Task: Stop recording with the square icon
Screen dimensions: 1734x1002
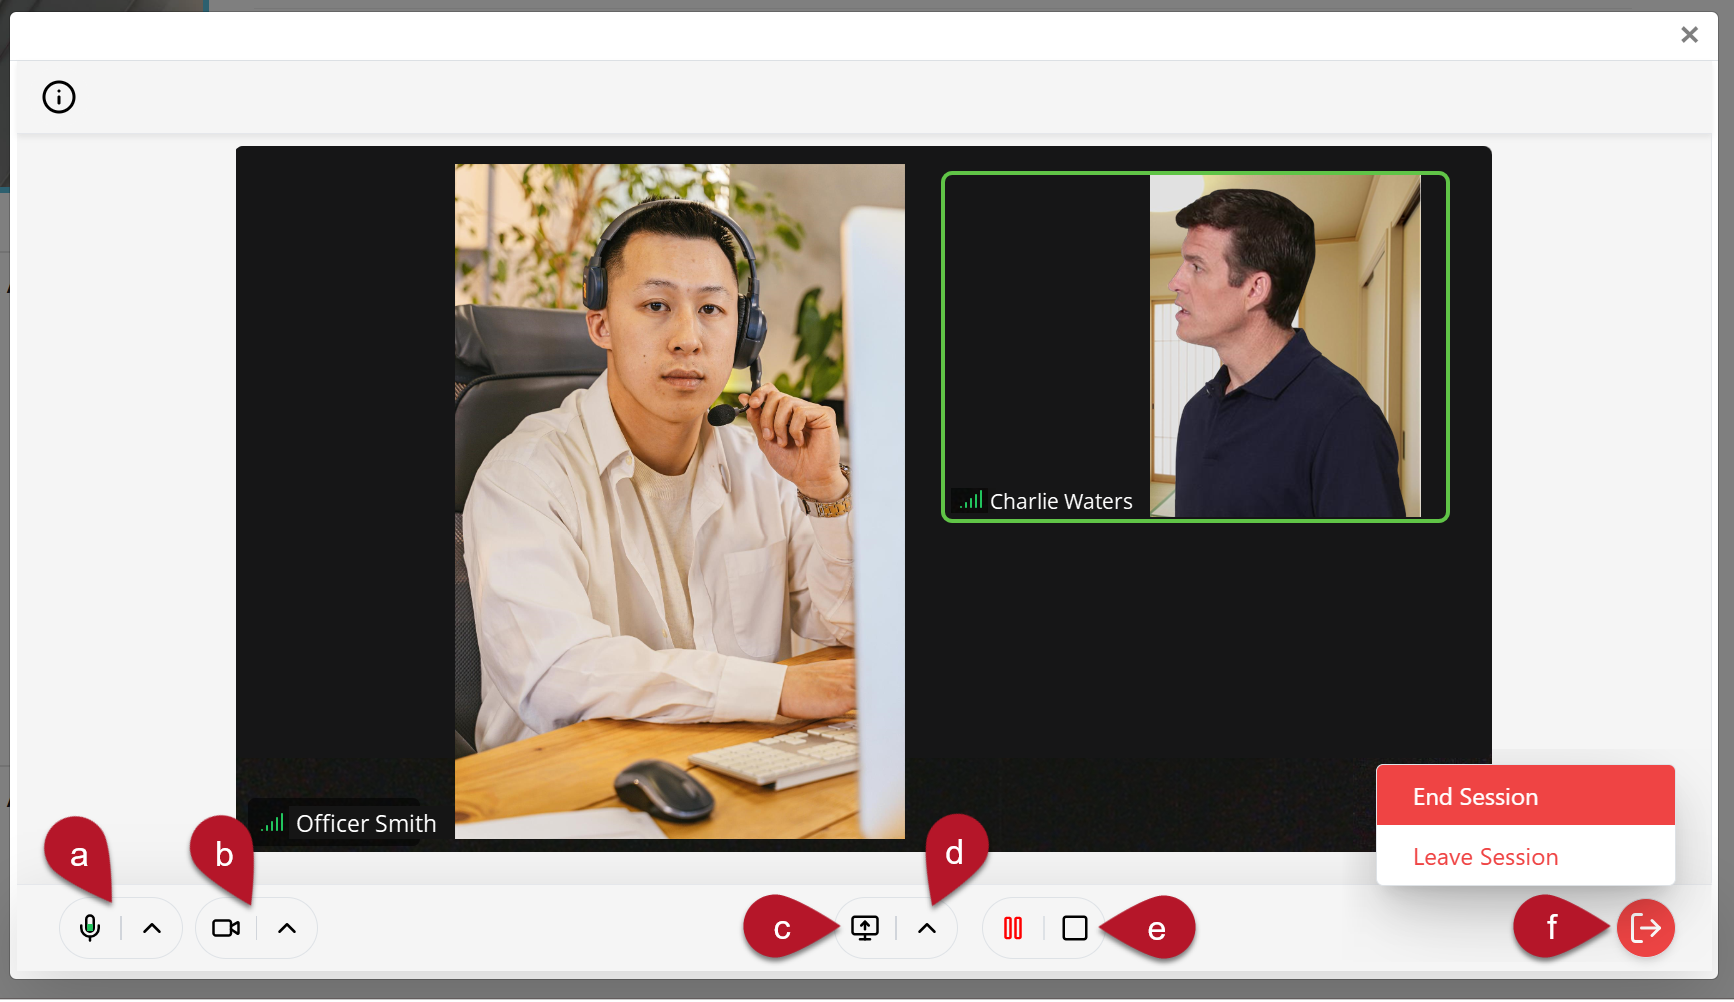Action: pos(1075,928)
